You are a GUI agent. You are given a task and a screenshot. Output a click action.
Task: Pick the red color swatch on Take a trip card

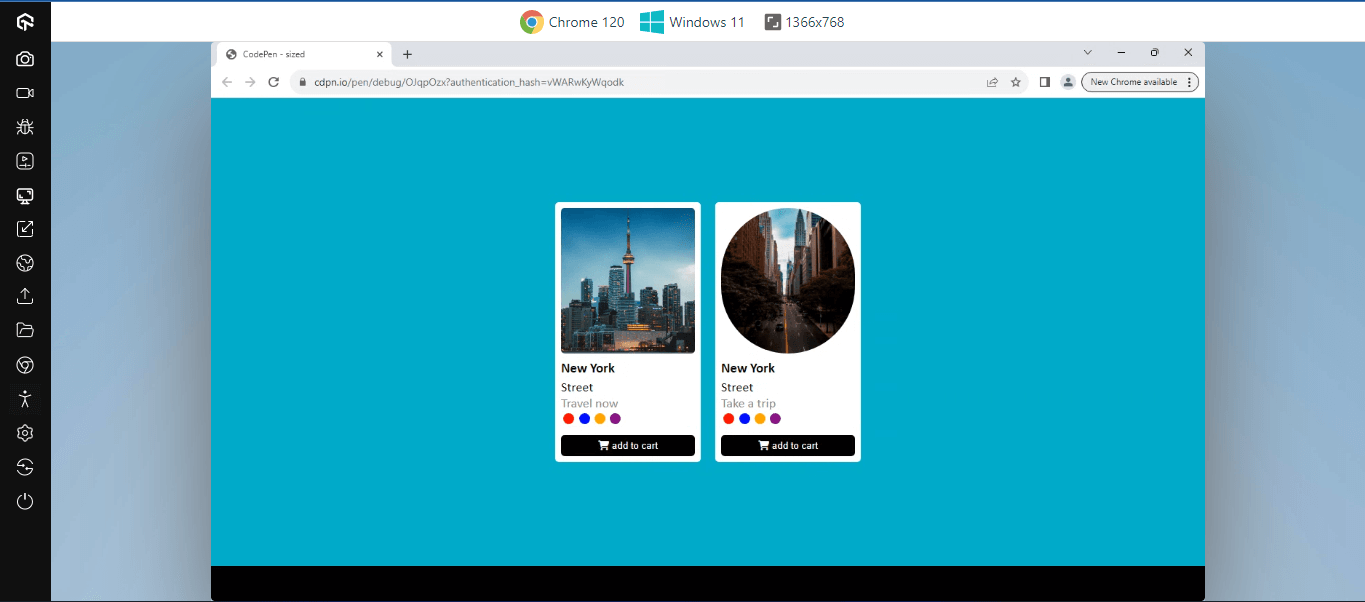[728, 418]
